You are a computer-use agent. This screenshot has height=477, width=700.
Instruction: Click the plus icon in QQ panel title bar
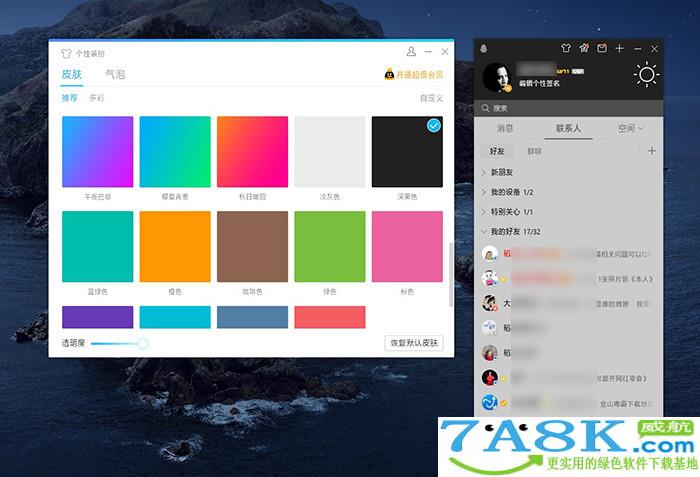[620, 48]
